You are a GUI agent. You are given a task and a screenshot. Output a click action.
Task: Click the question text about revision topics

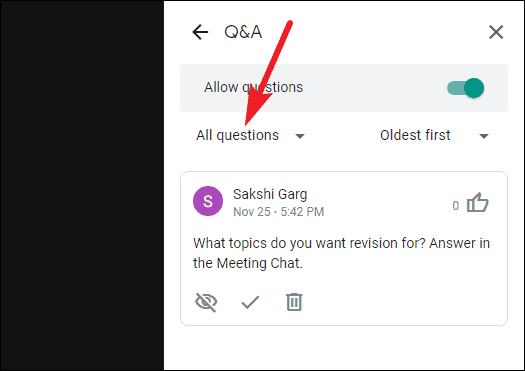click(342, 253)
